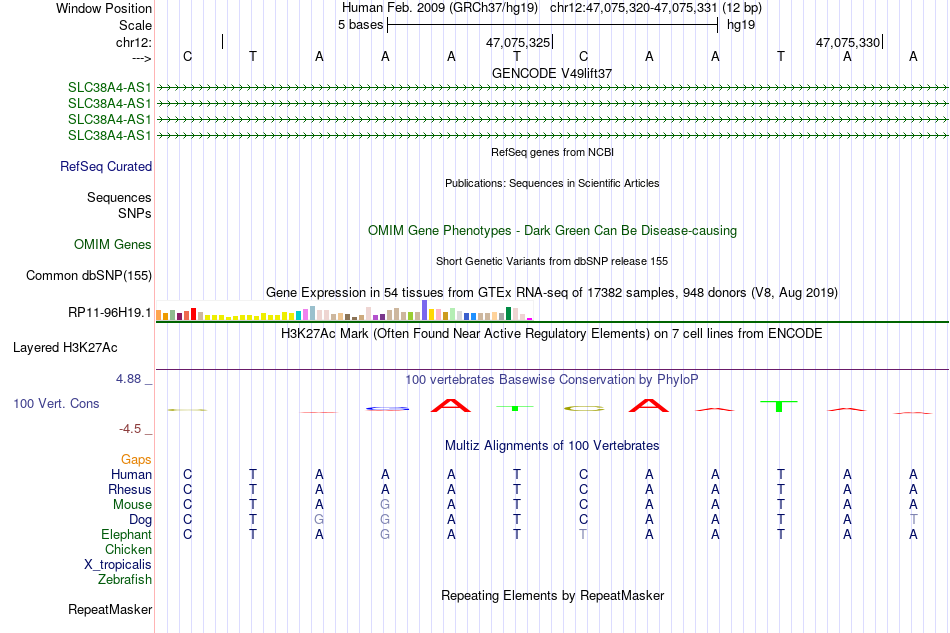Open the GENCODE V49lift37 track title
This screenshot has height=633, width=950.
pos(552,73)
